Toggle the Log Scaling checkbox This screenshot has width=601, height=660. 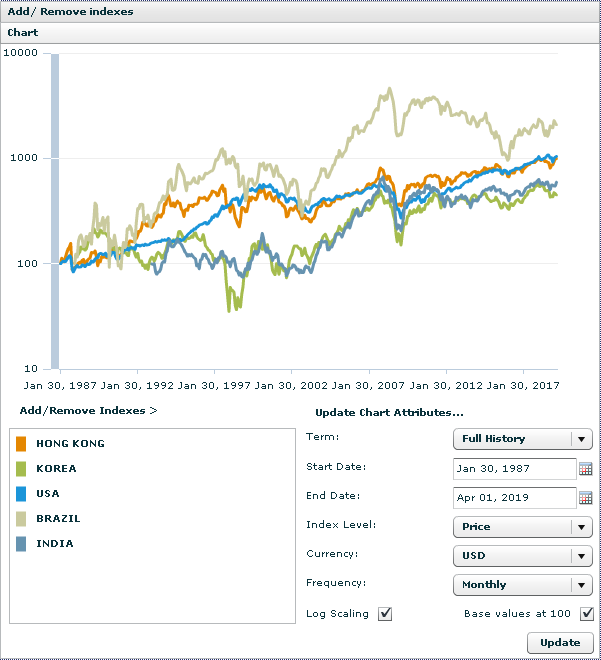pos(385,614)
